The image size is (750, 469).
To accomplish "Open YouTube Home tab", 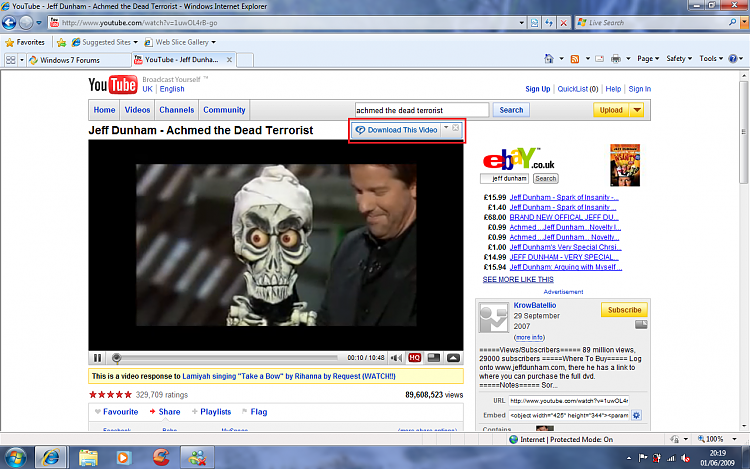I will pyautogui.click(x=104, y=110).
